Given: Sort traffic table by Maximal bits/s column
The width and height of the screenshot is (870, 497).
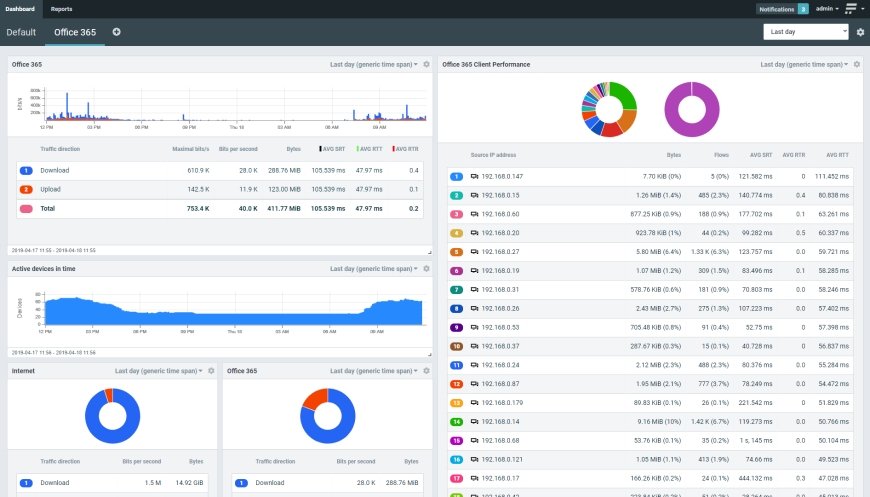Looking at the screenshot, I should pos(191,149).
